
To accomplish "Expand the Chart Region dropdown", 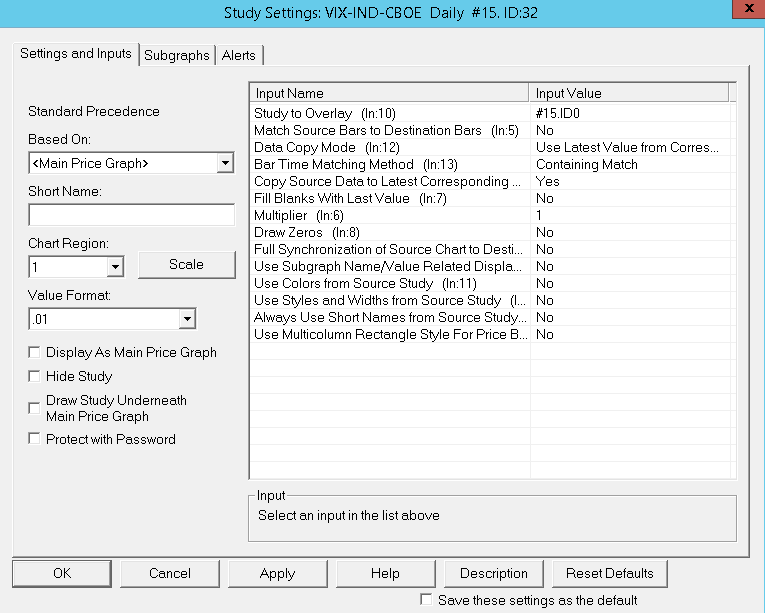I will click(x=115, y=267).
